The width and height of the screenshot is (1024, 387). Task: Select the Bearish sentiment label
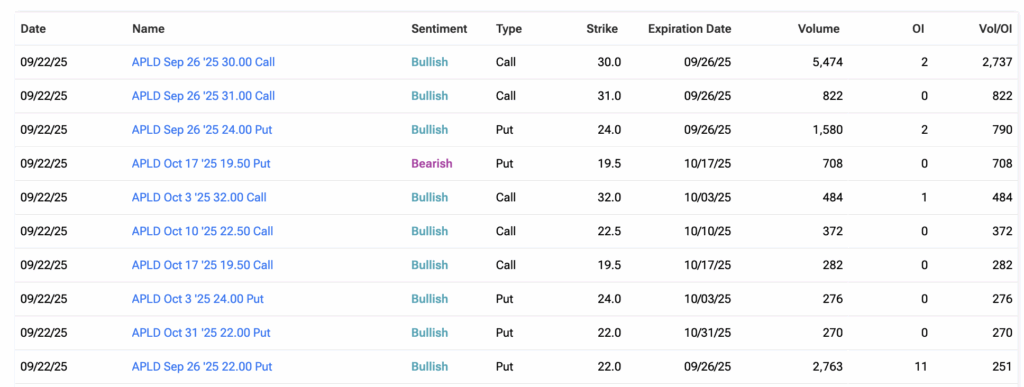click(x=432, y=164)
